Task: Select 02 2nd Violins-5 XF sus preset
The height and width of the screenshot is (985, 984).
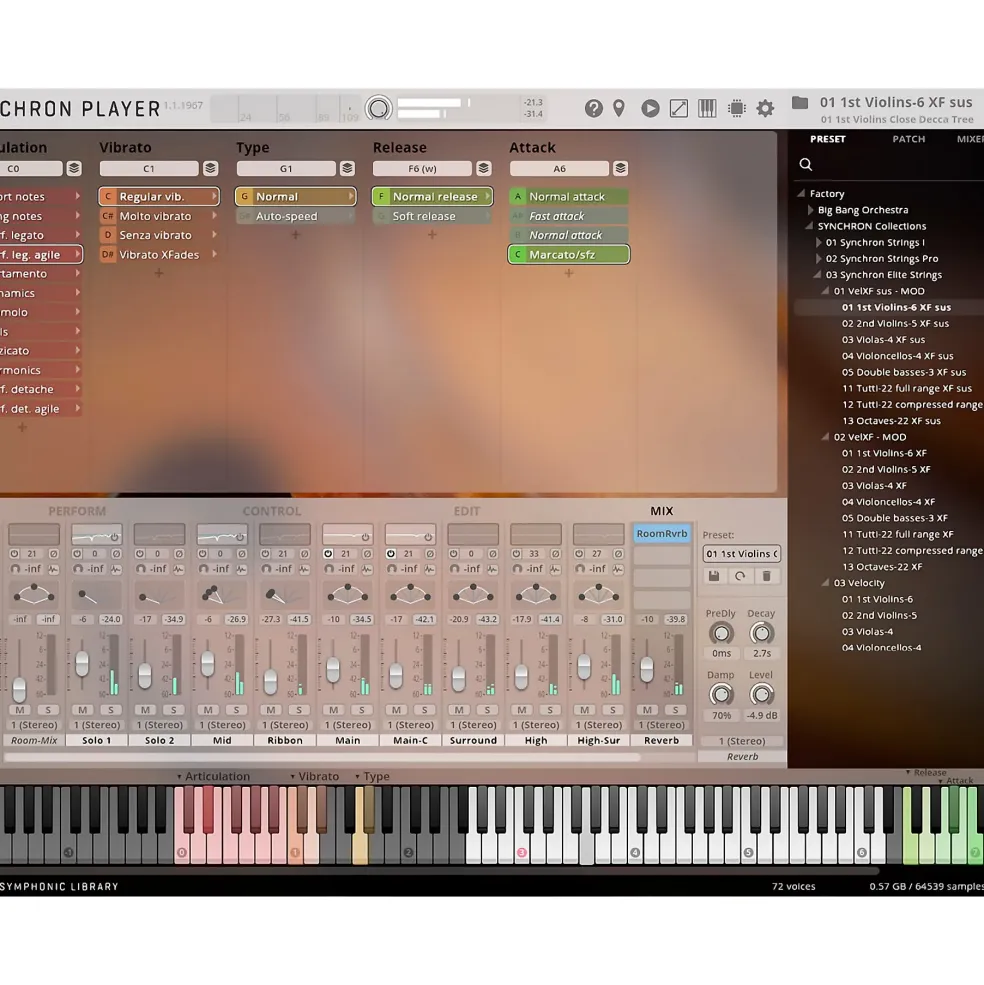Action: click(x=895, y=324)
